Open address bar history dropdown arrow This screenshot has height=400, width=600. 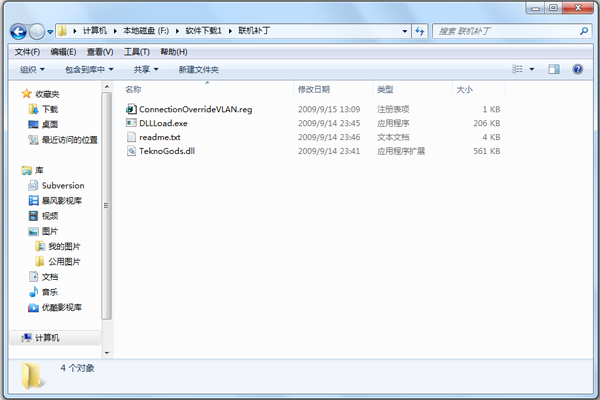(404, 31)
